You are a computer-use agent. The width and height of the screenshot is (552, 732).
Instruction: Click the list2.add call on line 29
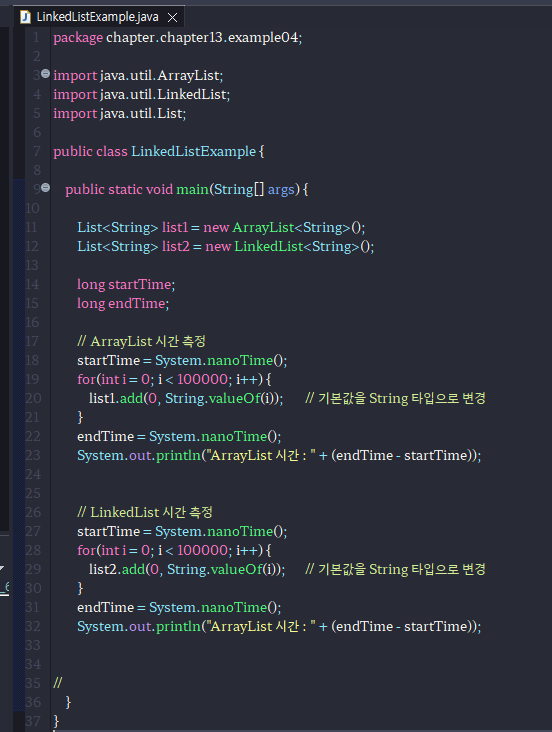click(x=187, y=569)
